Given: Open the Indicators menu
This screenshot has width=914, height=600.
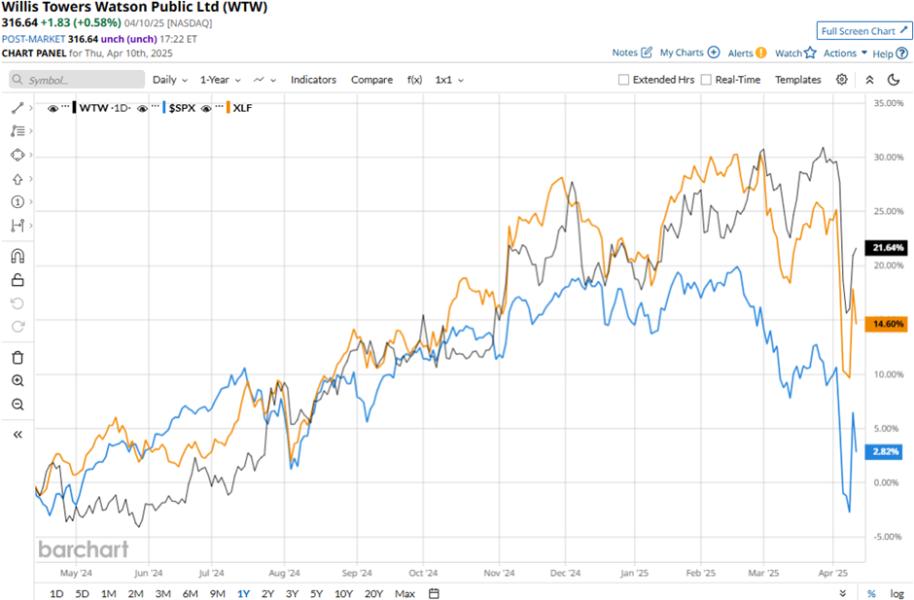Looking at the screenshot, I should tap(314, 80).
